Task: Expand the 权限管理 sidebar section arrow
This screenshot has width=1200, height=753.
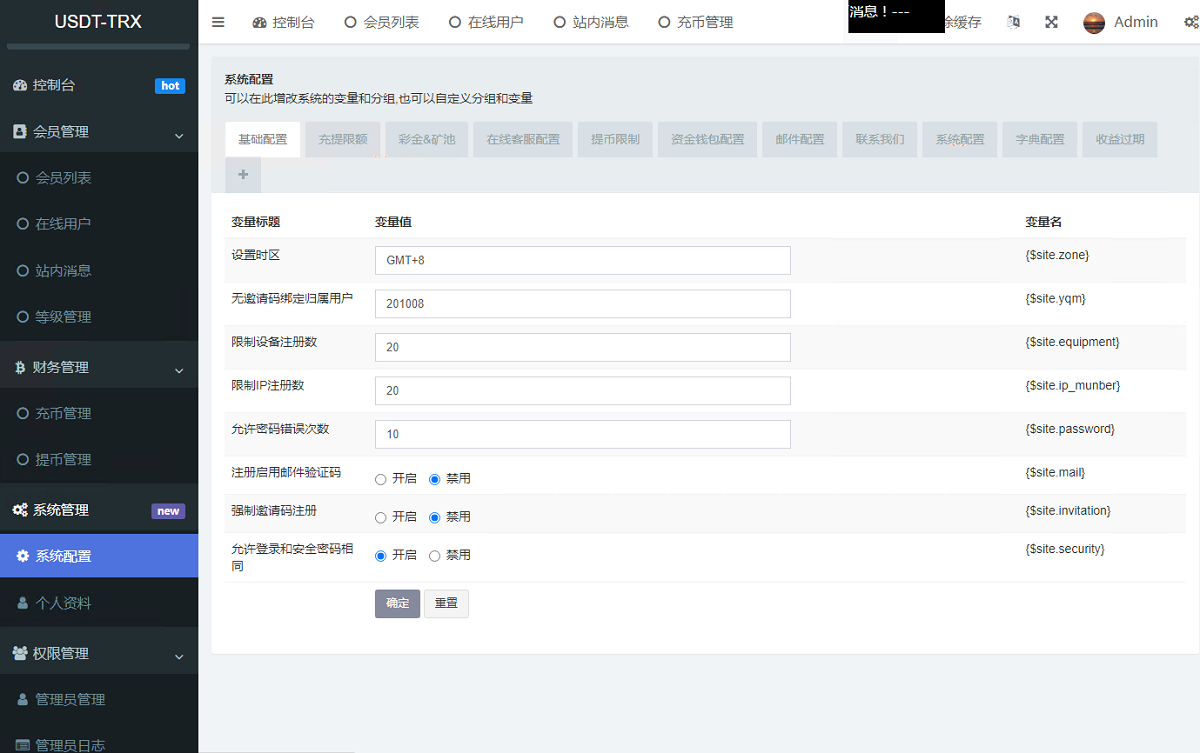Action: tap(179, 656)
